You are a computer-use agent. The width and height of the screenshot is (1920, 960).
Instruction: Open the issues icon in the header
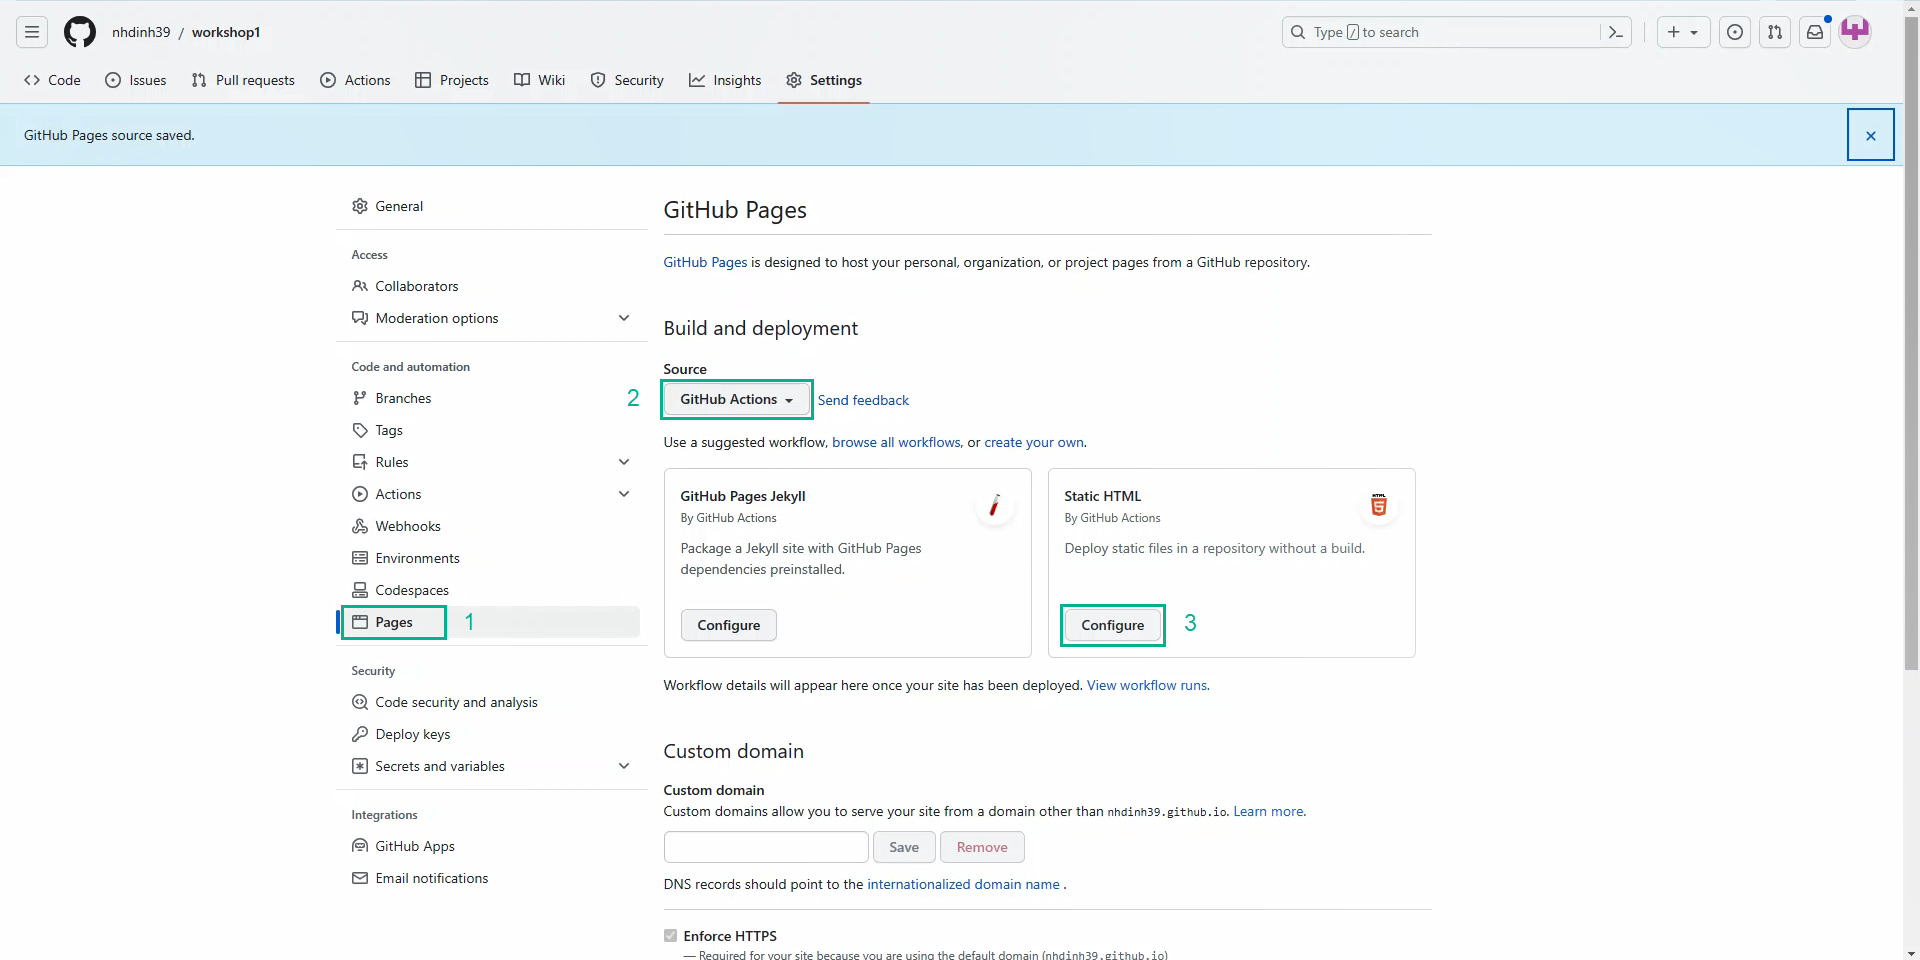1735,32
